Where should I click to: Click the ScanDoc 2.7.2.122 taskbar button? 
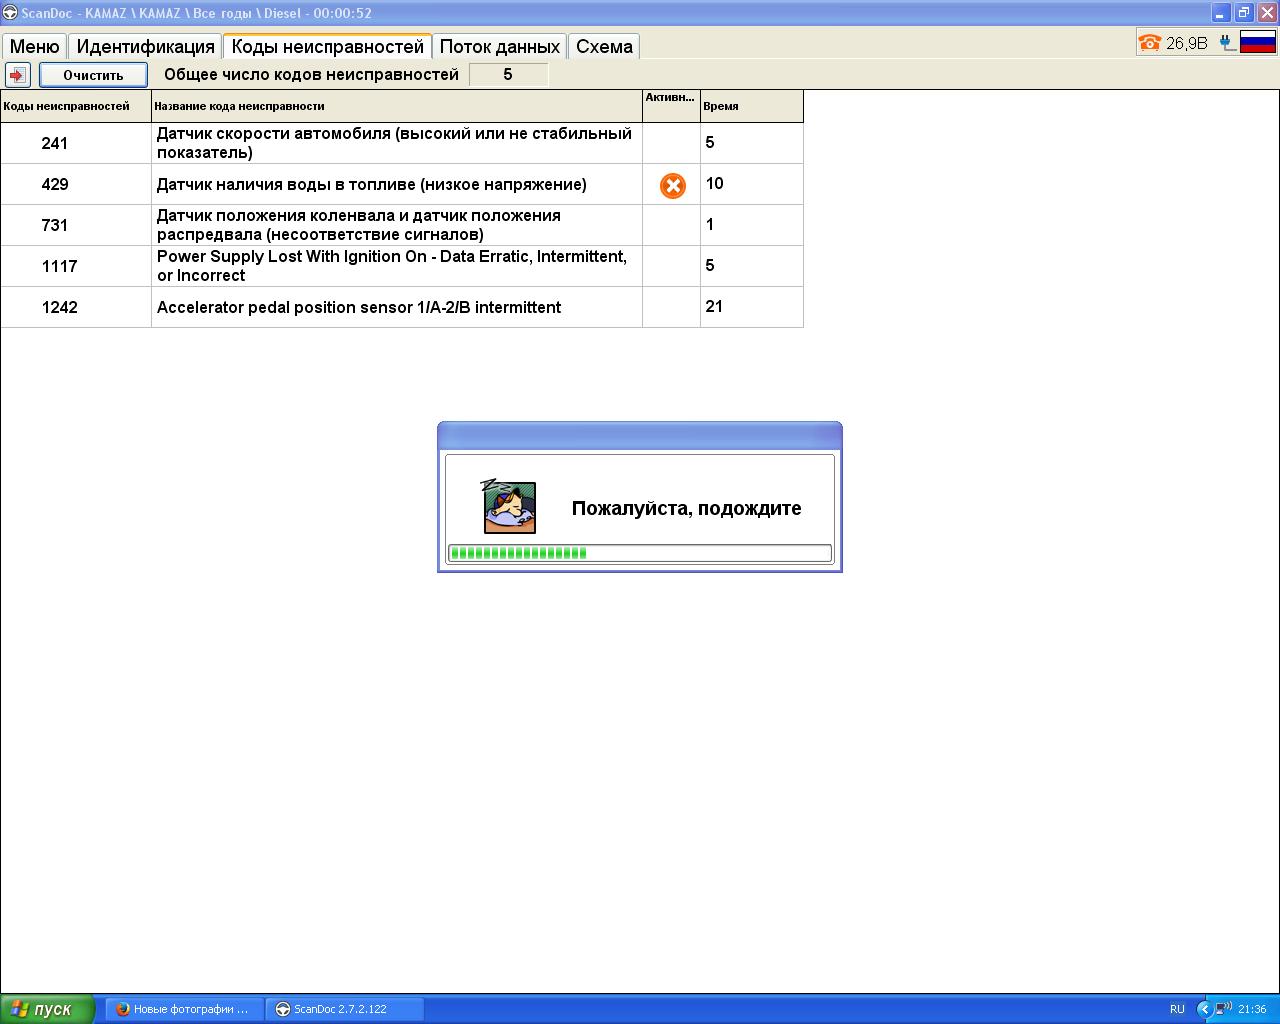pyautogui.click(x=345, y=1009)
